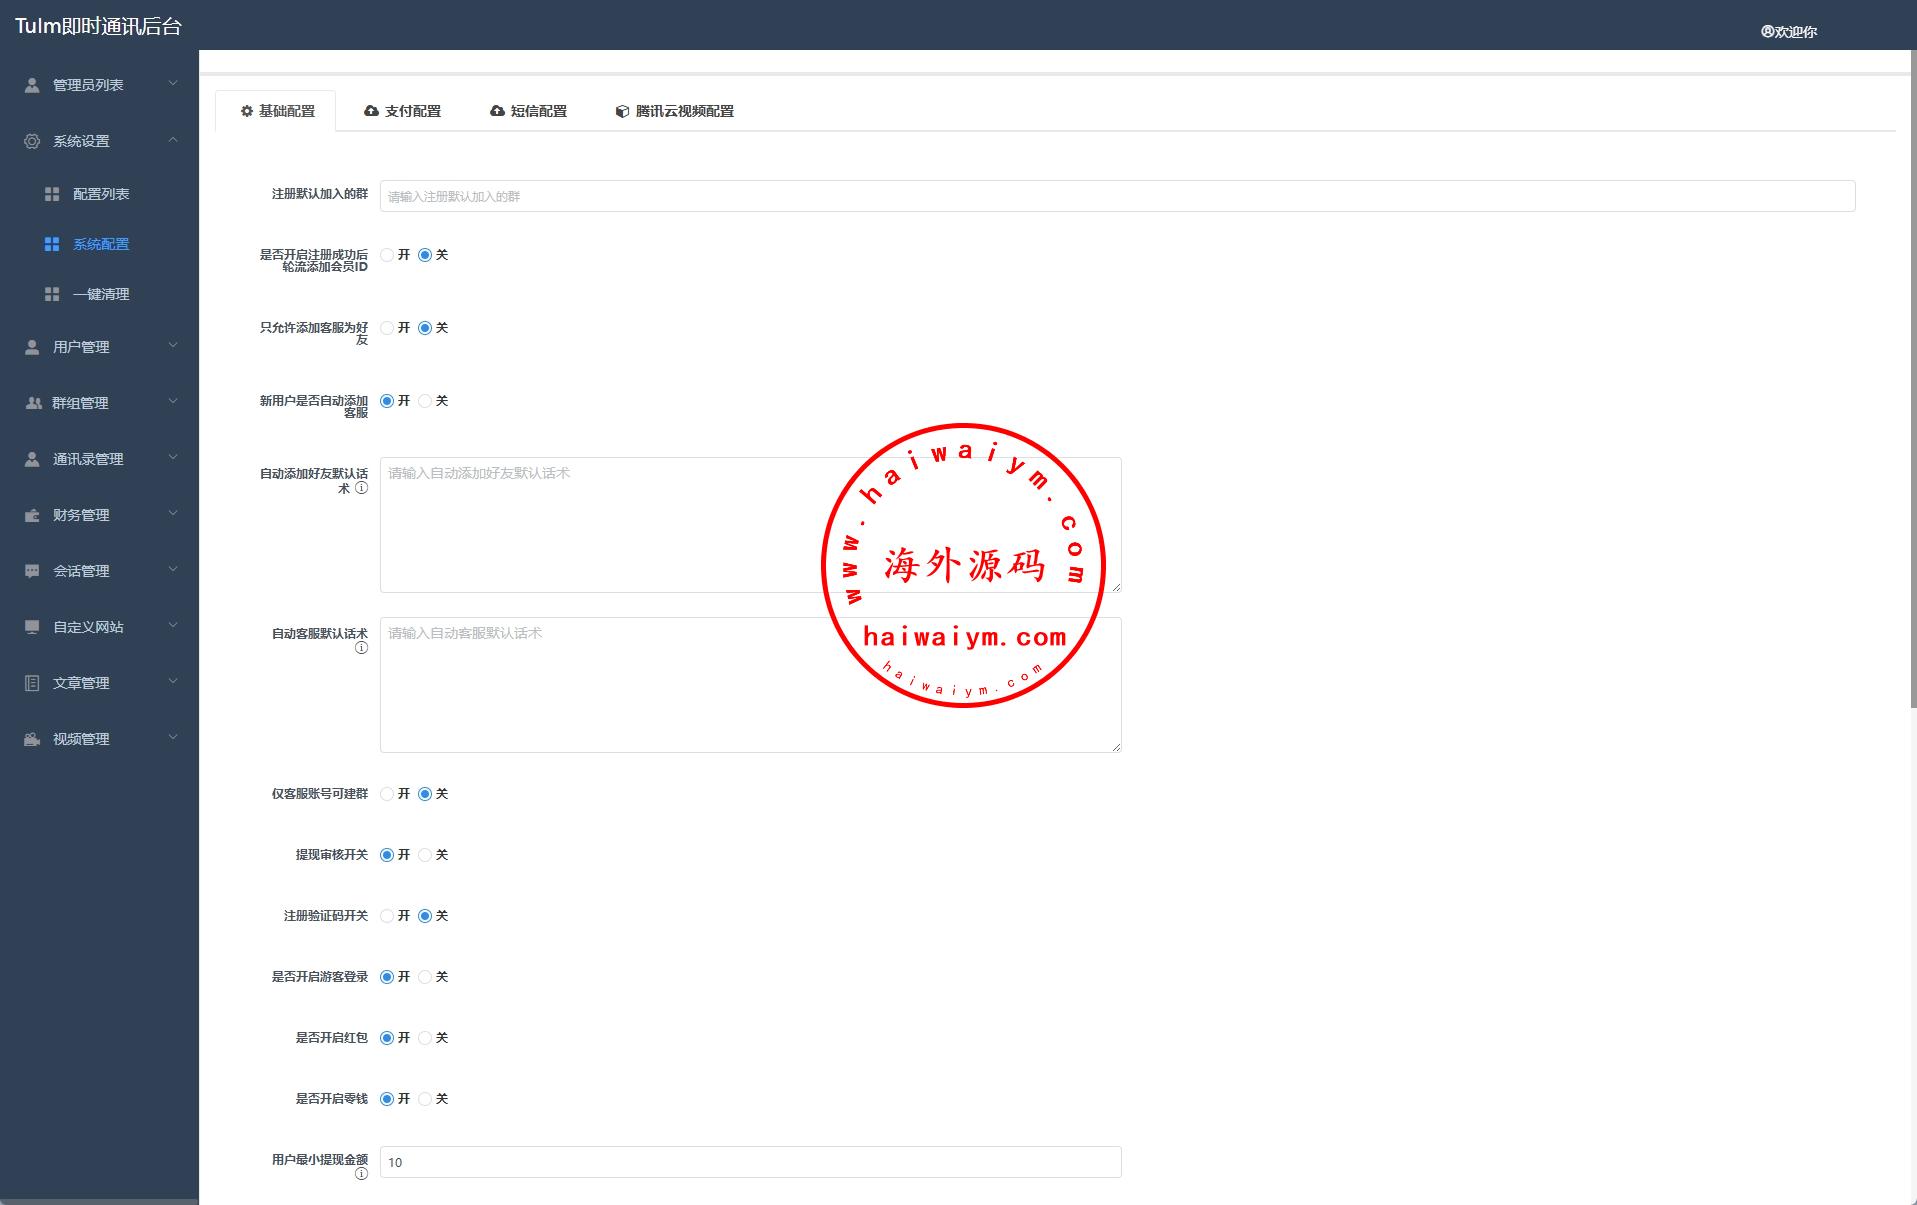The image size is (1917, 1205).
Task: Click info icon under 用户最小提现金额
Action: click(361, 1174)
